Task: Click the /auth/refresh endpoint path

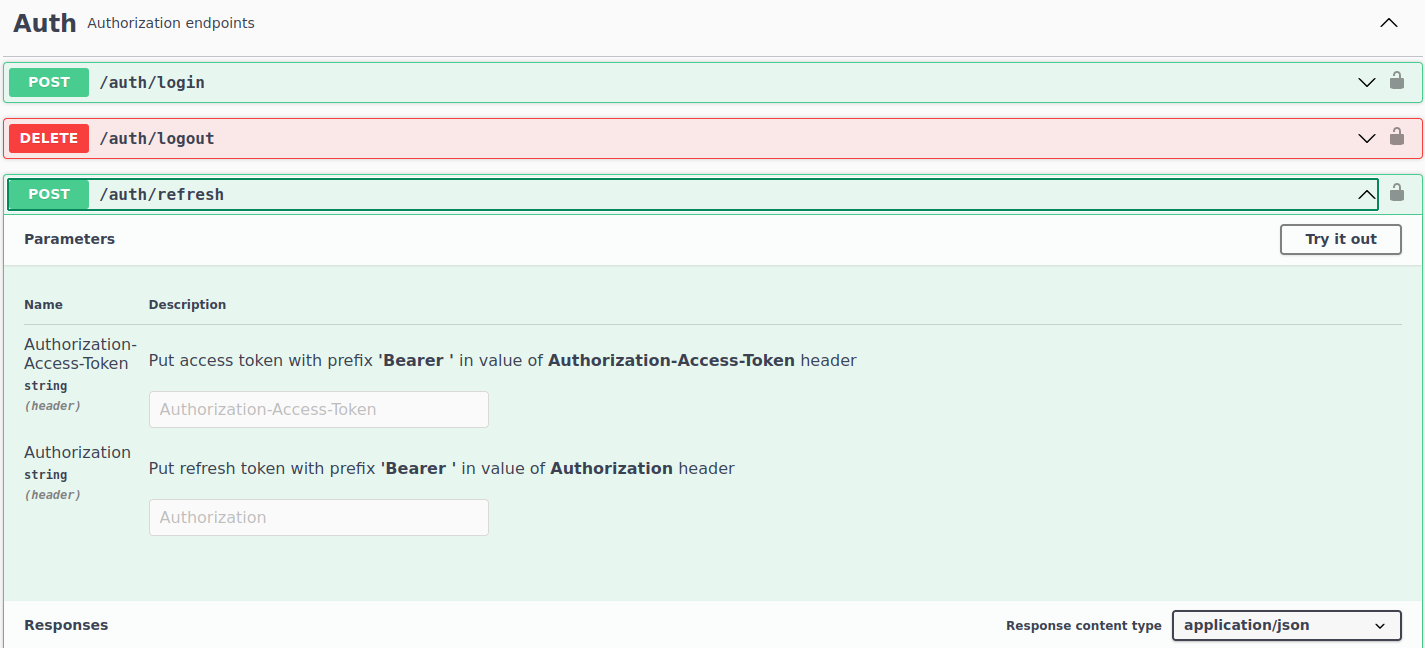Action: pos(162,194)
